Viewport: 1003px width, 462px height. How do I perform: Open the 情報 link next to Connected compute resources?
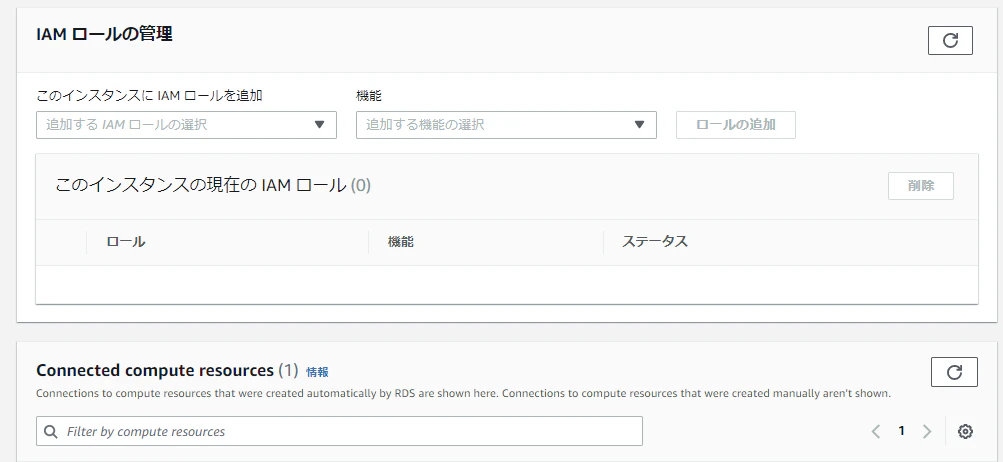[317, 372]
